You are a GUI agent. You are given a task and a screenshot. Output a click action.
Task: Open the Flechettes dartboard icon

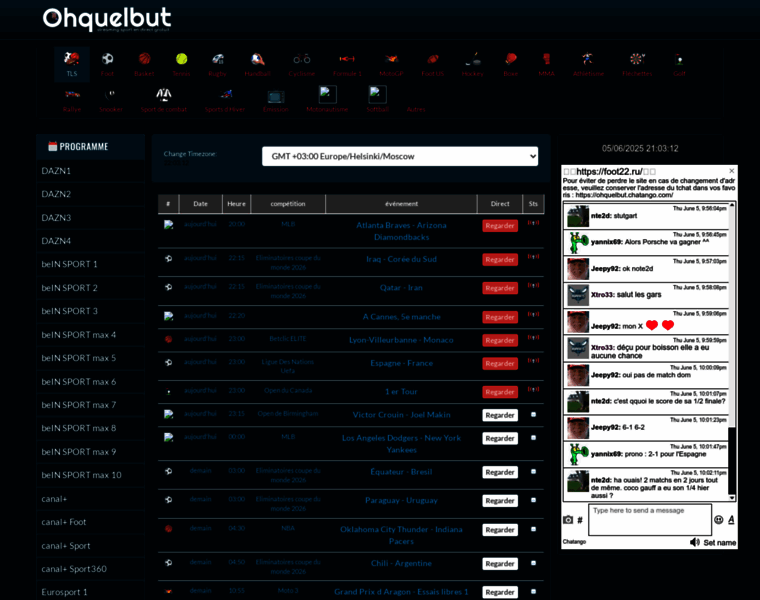point(637,59)
